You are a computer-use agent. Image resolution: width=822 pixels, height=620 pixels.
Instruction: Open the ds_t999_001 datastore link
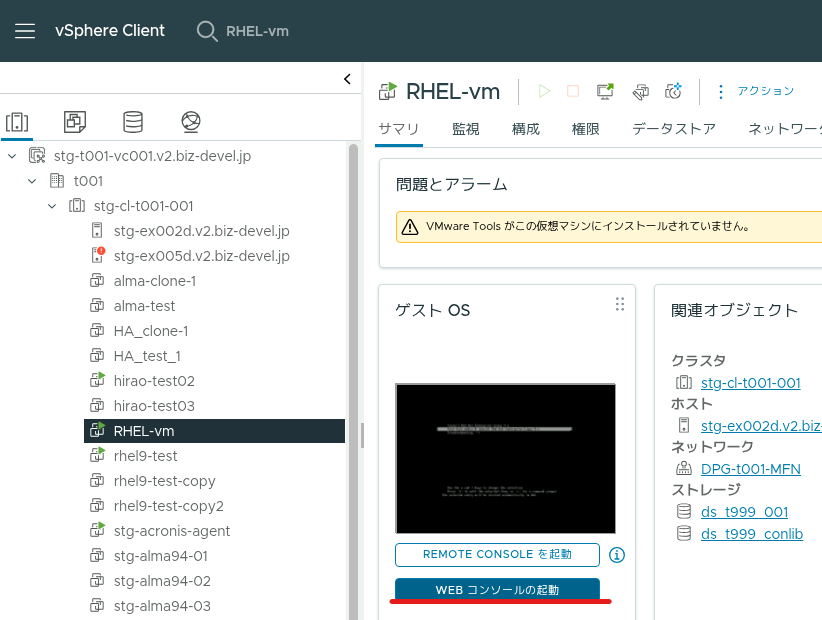click(x=744, y=512)
